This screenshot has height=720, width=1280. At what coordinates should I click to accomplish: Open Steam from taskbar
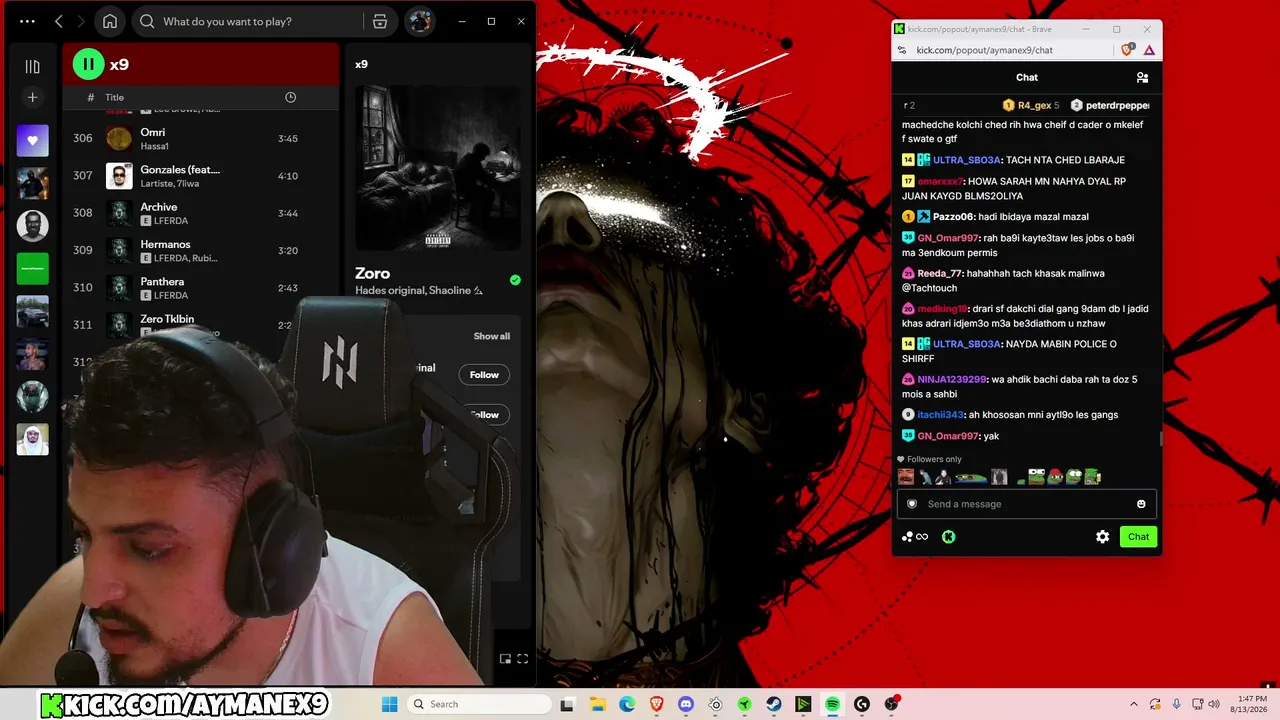click(774, 704)
